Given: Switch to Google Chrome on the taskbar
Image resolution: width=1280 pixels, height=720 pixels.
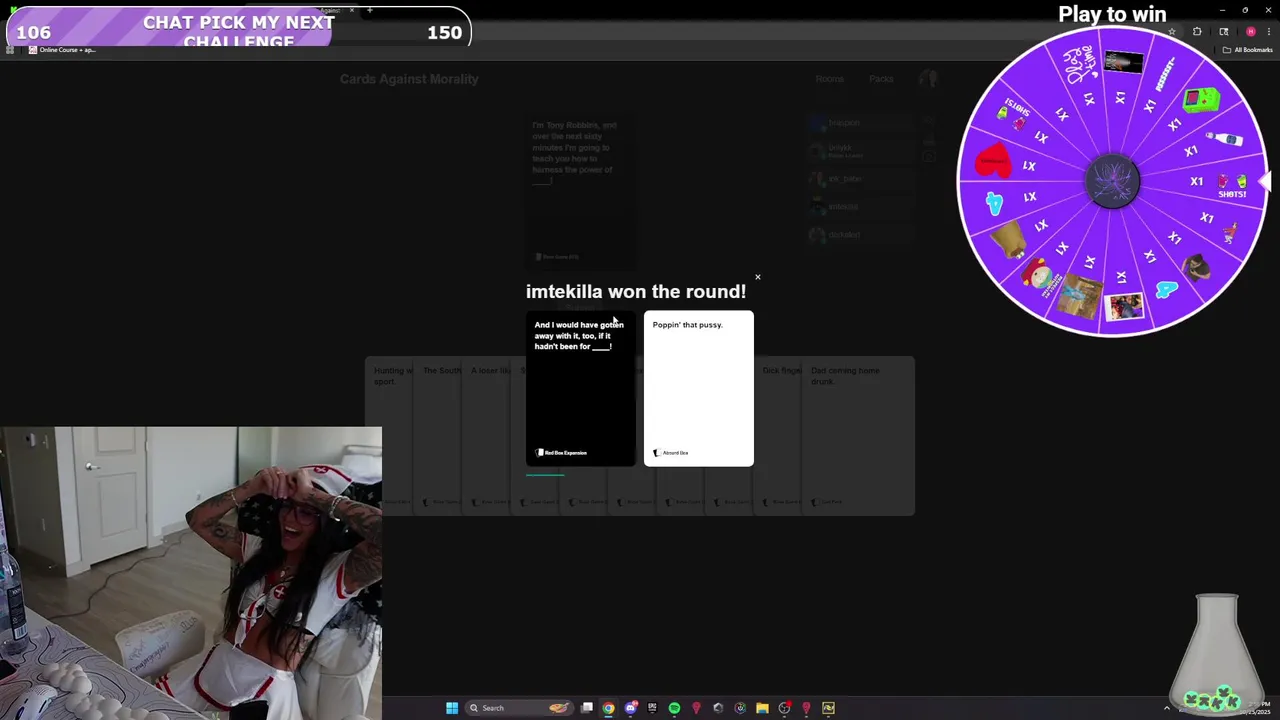Looking at the screenshot, I should [x=608, y=708].
